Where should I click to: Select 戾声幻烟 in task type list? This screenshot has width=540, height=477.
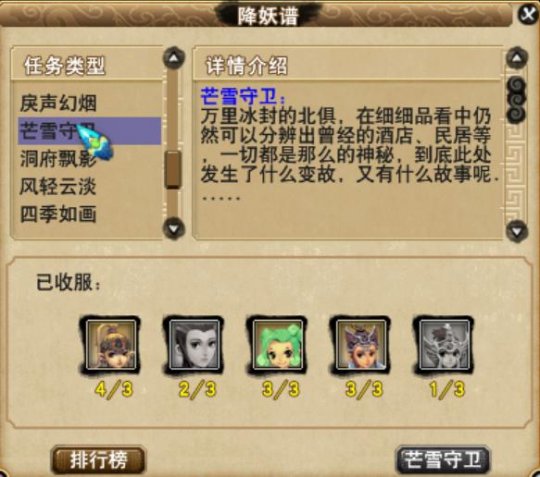(58, 103)
